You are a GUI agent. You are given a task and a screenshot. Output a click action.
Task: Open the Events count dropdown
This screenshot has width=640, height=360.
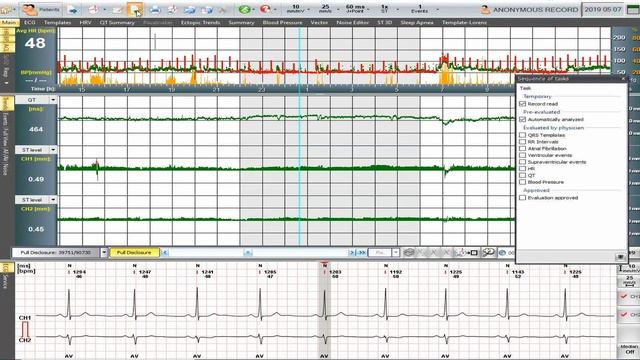(438, 9)
